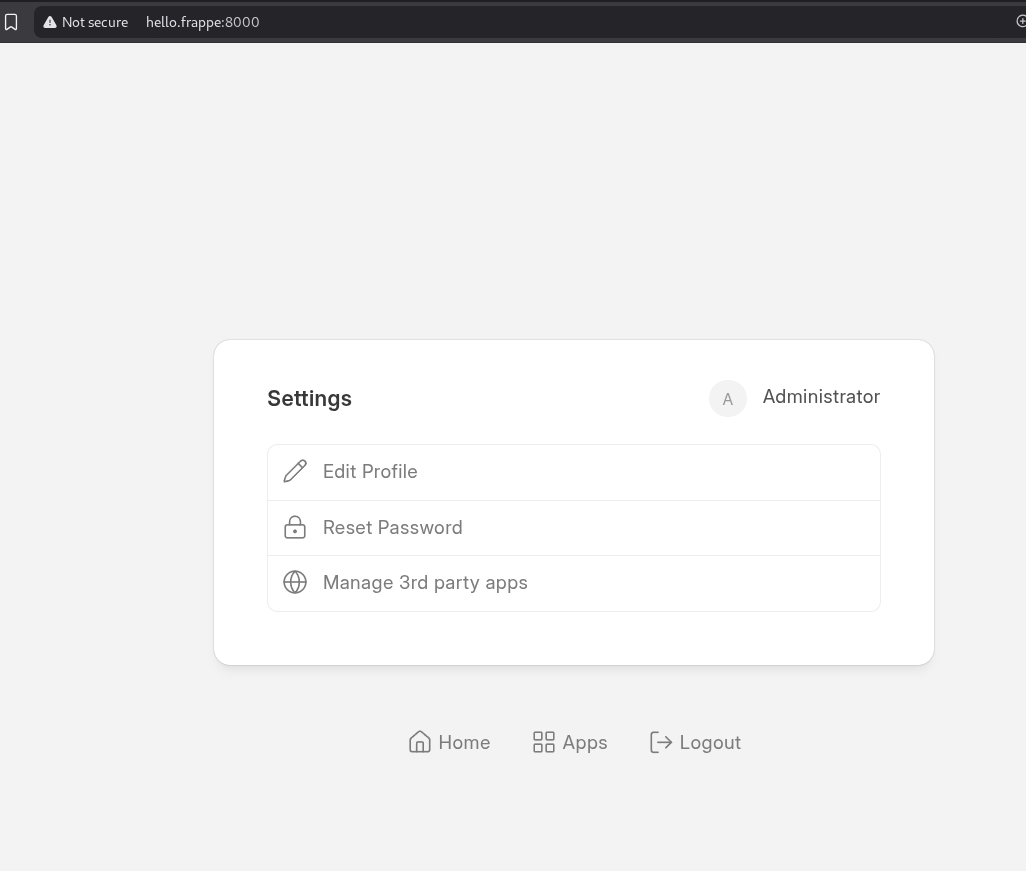Select the Reset Password text label
The height and width of the screenshot is (871, 1026).
(392, 527)
